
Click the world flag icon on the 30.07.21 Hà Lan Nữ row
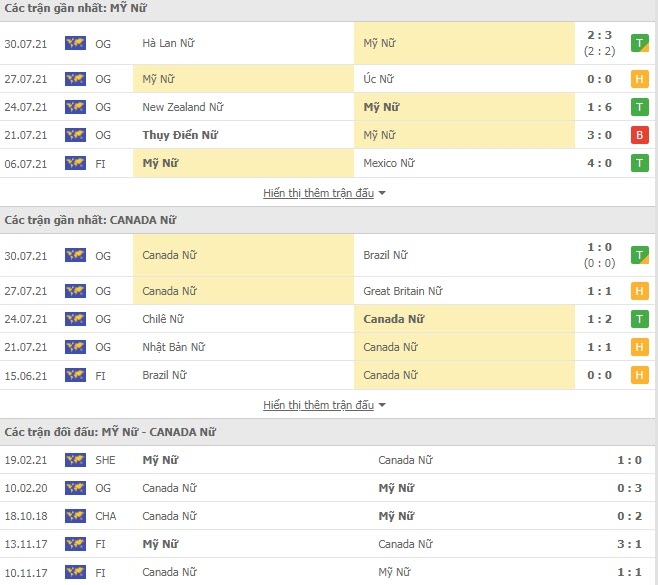76,43
